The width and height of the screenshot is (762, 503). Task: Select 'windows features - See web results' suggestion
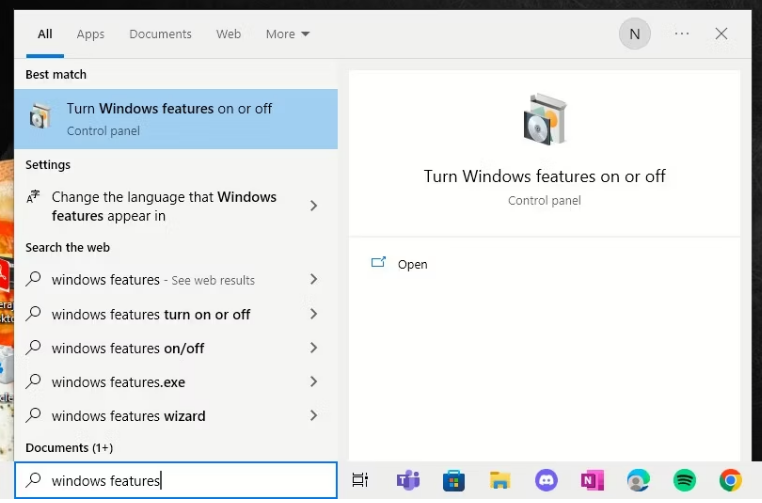tap(176, 279)
